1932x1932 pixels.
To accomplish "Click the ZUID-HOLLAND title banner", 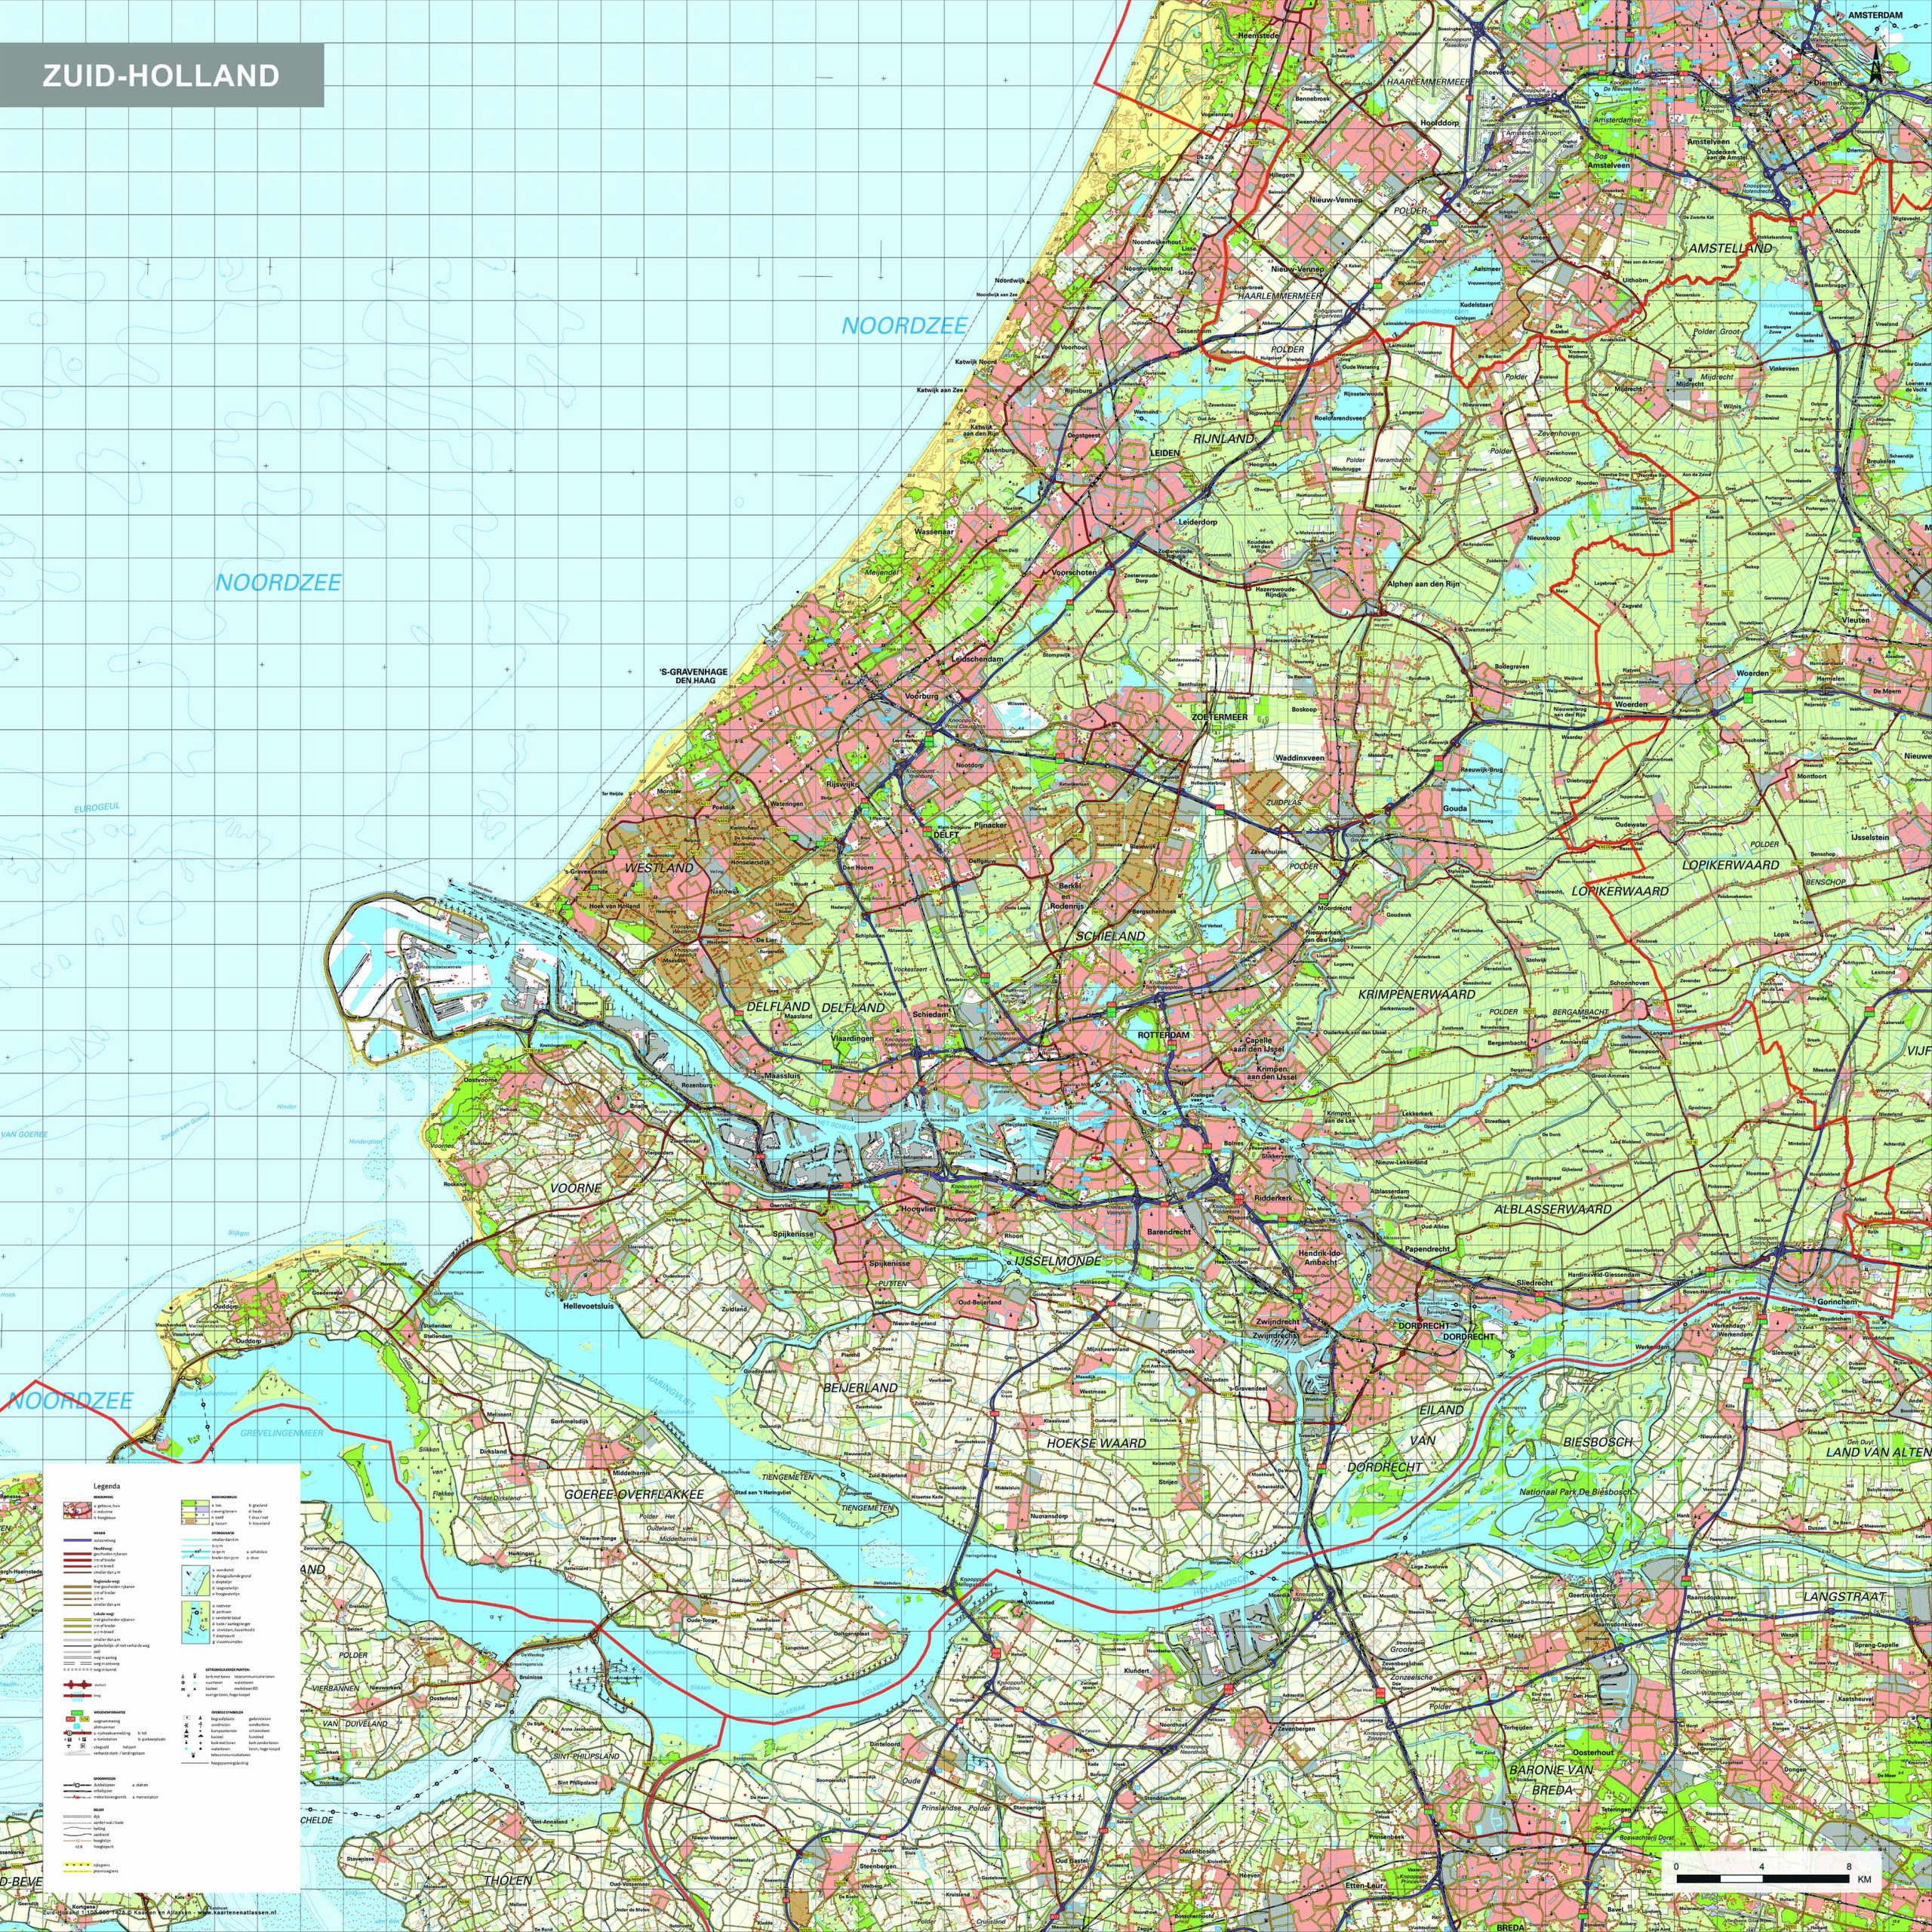I will click(x=161, y=75).
